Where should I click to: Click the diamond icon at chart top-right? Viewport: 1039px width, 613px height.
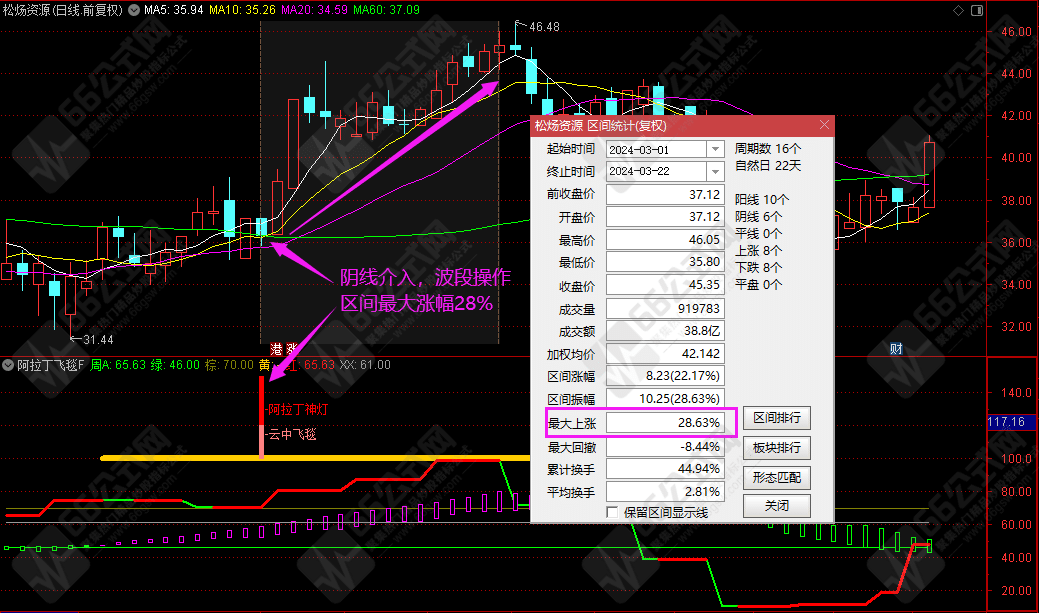pyautogui.click(x=959, y=10)
